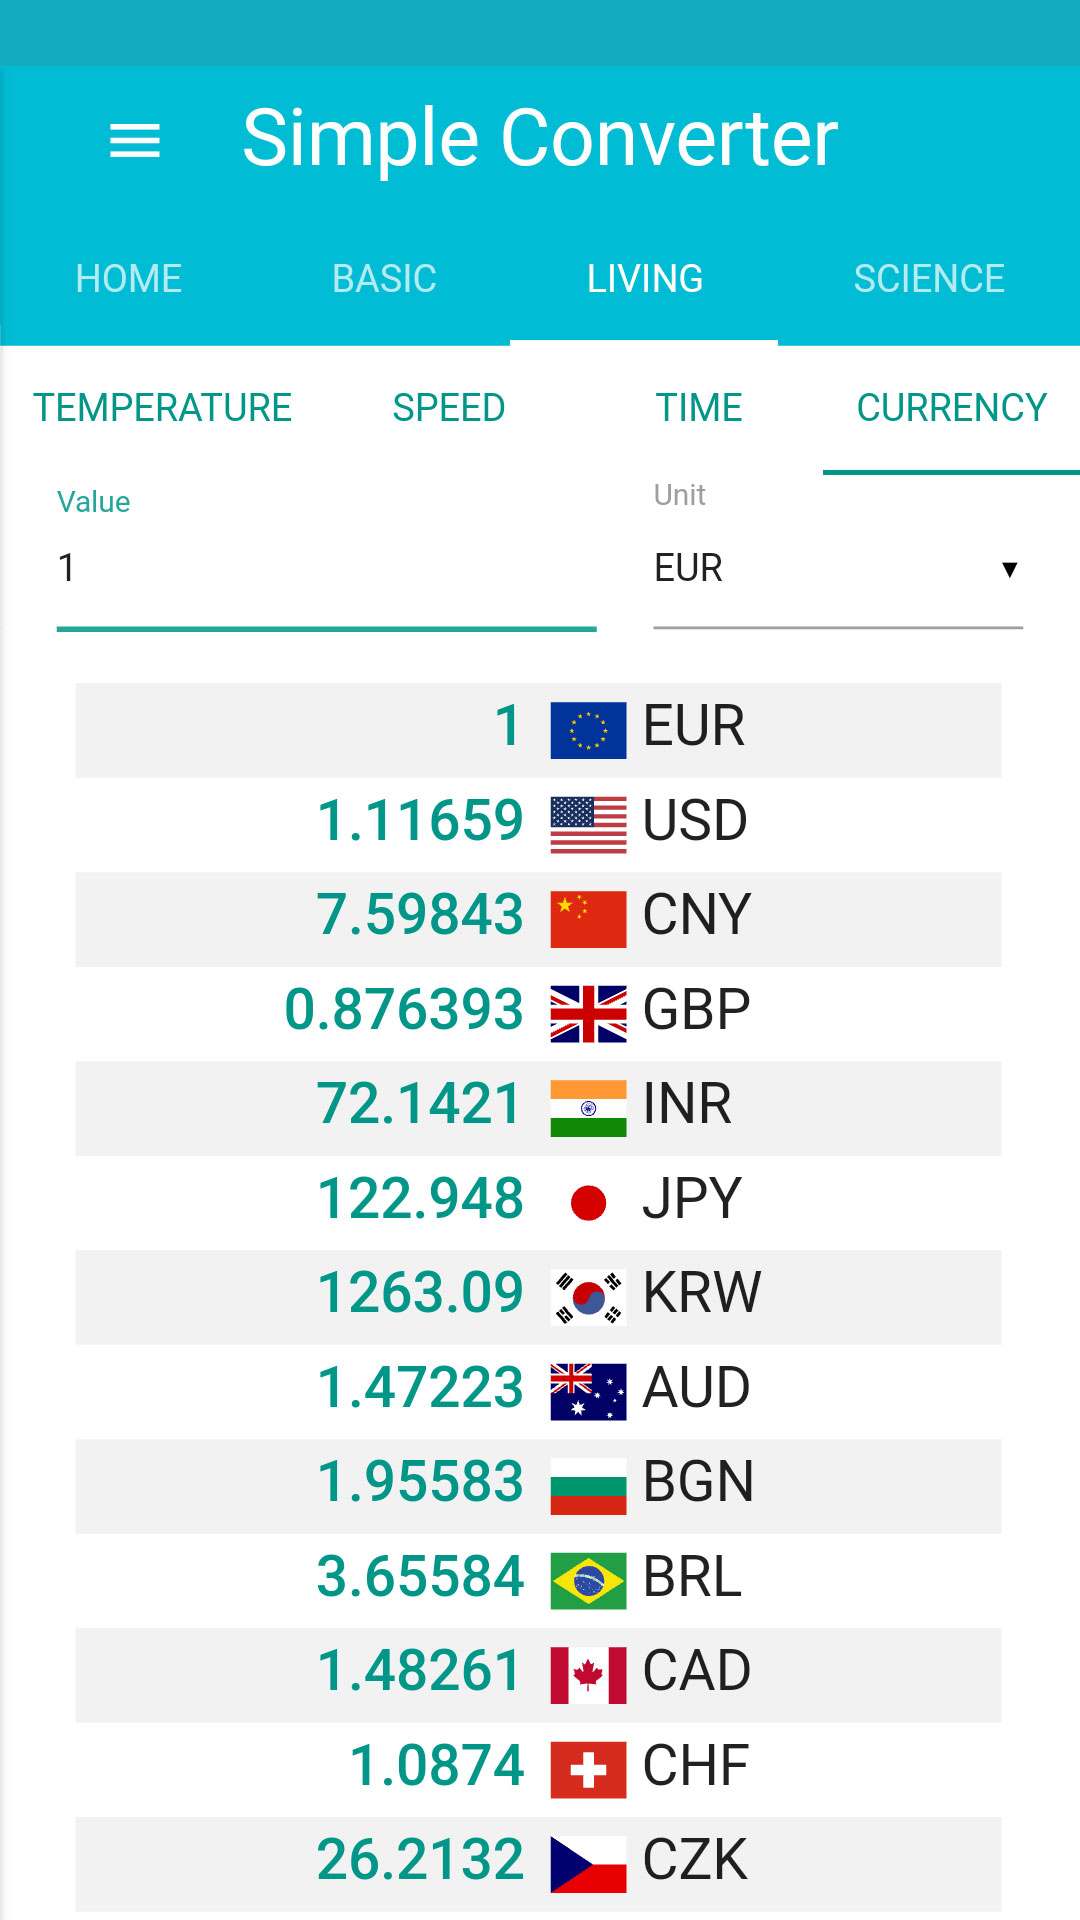Switch to the HOME tab
Image resolution: width=1080 pixels, height=1920 pixels.
click(x=129, y=279)
